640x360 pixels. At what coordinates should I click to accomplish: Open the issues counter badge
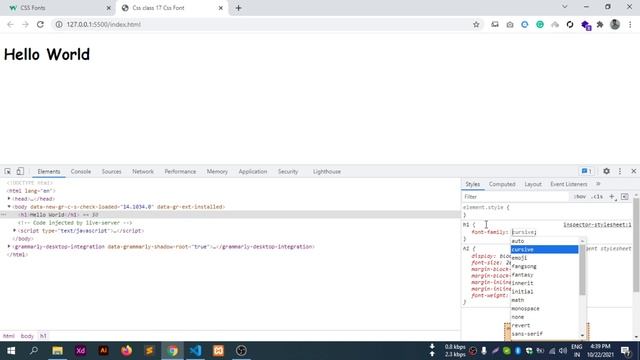[587, 171]
